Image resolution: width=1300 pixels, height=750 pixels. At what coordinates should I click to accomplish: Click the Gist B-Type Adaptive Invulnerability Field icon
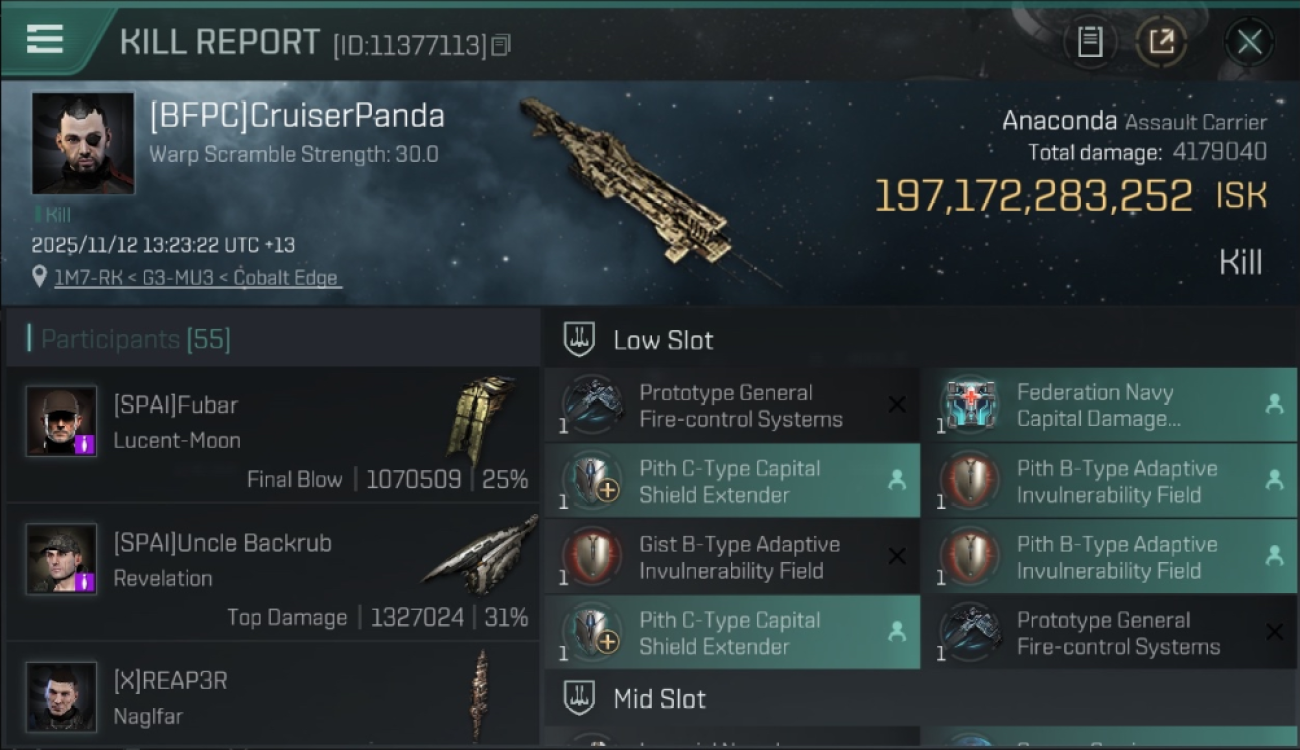(x=592, y=557)
